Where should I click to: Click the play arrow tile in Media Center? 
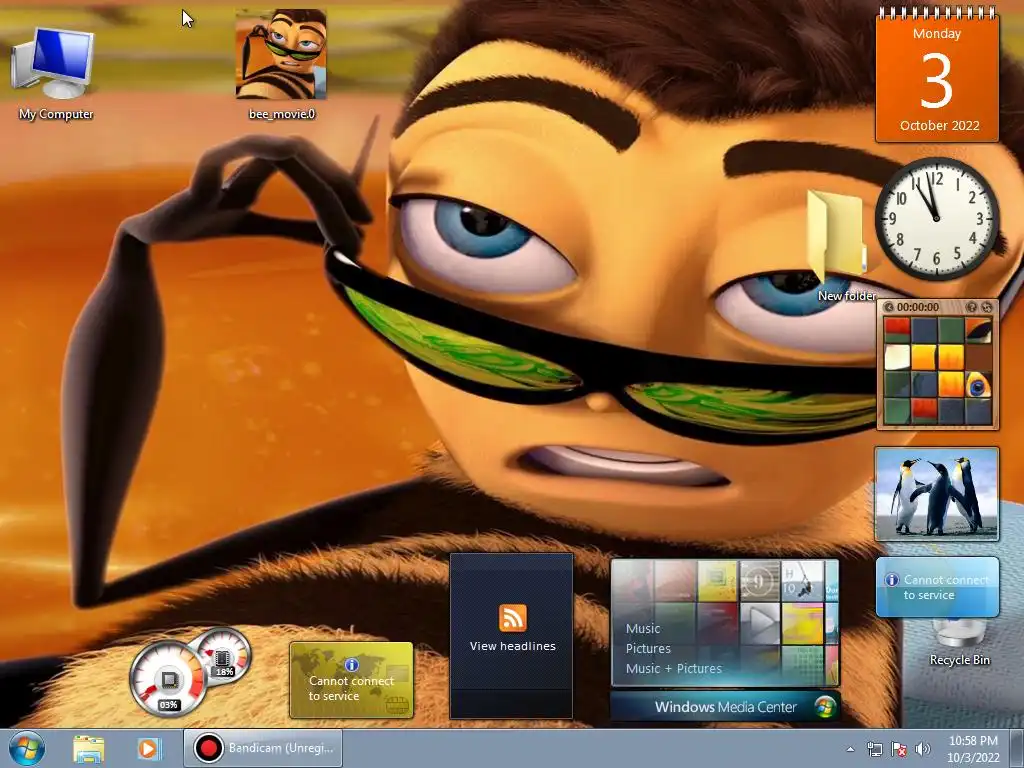(760, 622)
